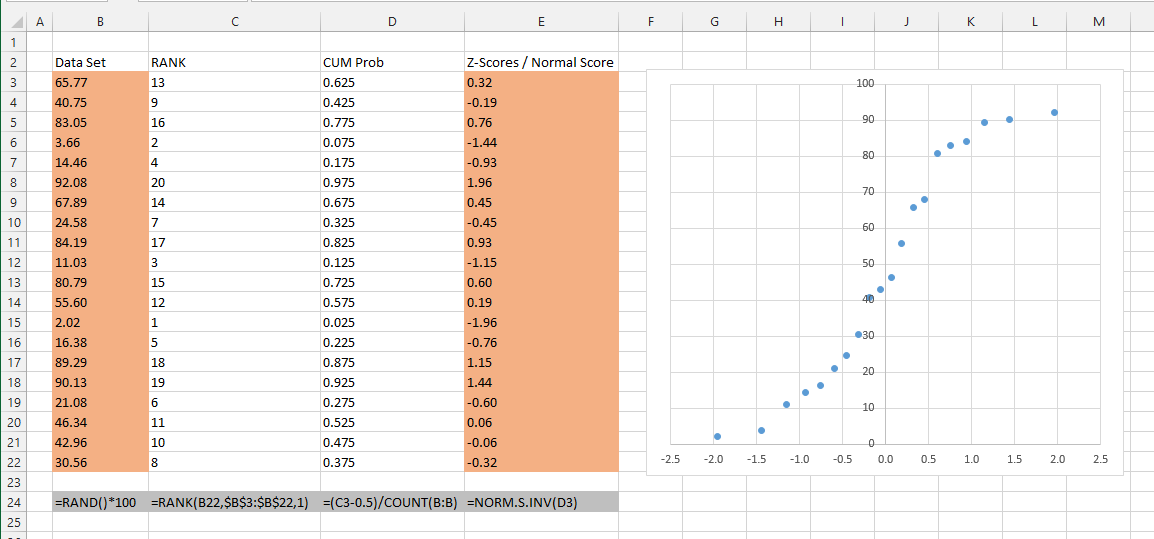
Task: Select the cell with value 84.19
Action: (x=100, y=242)
